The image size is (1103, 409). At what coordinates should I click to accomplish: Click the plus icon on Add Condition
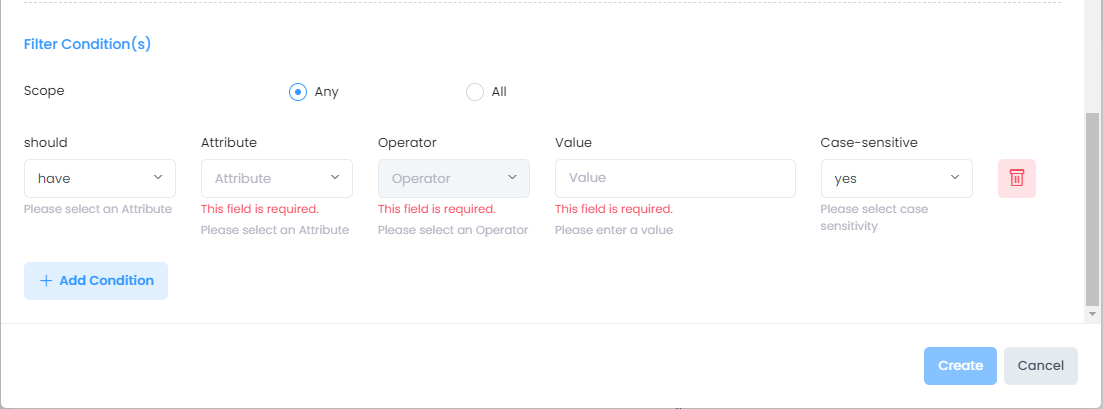45,281
